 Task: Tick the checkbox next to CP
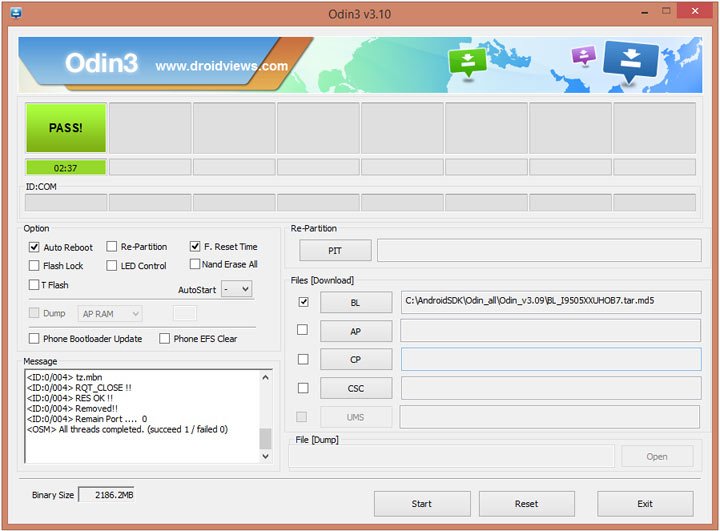point(303,359)
